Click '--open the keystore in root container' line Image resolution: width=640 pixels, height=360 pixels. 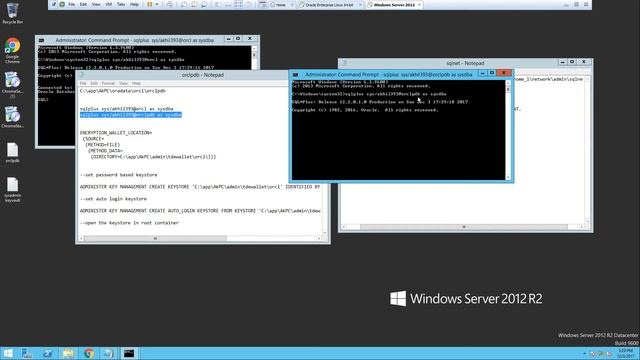click(129, 223)
